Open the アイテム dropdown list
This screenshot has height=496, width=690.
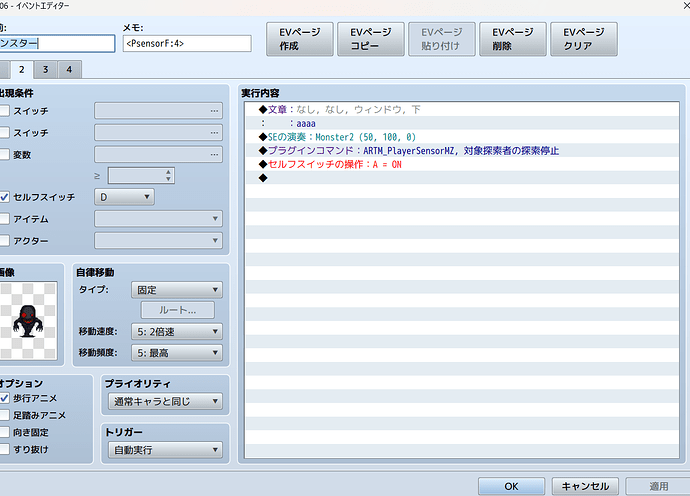pyautogui.click(x=158, y=218)
